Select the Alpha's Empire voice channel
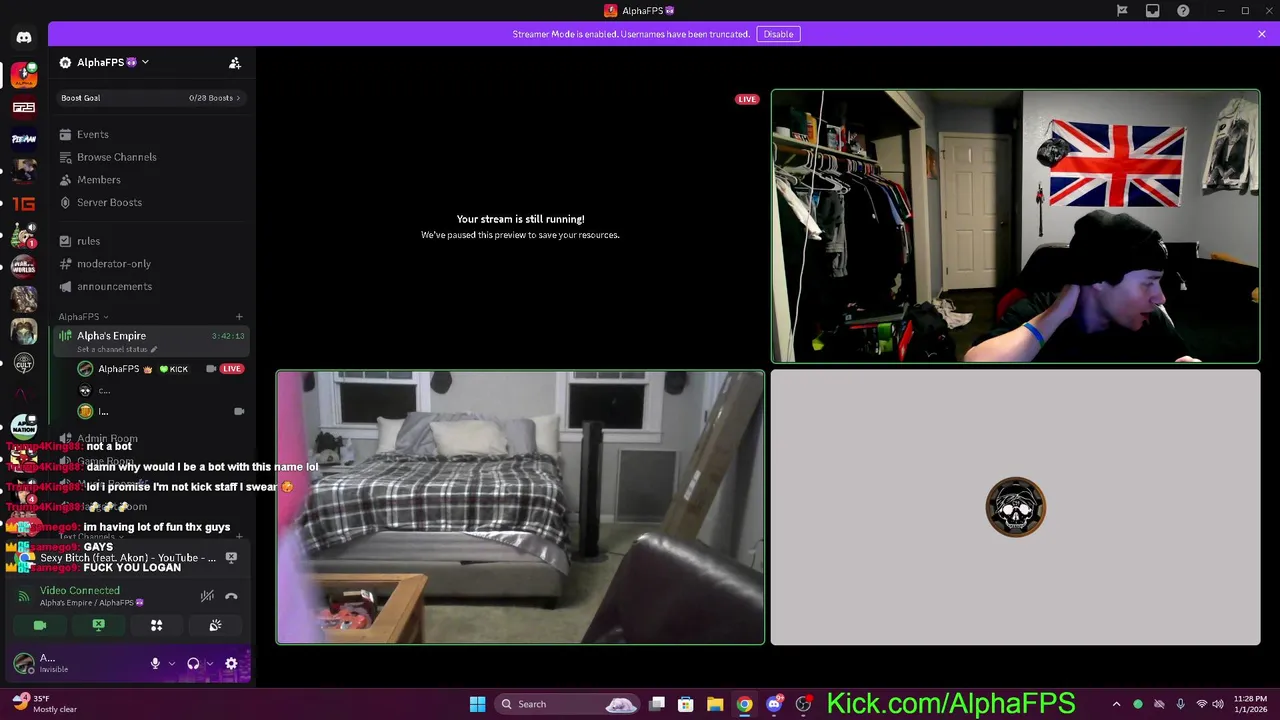 tap(152, 341)
